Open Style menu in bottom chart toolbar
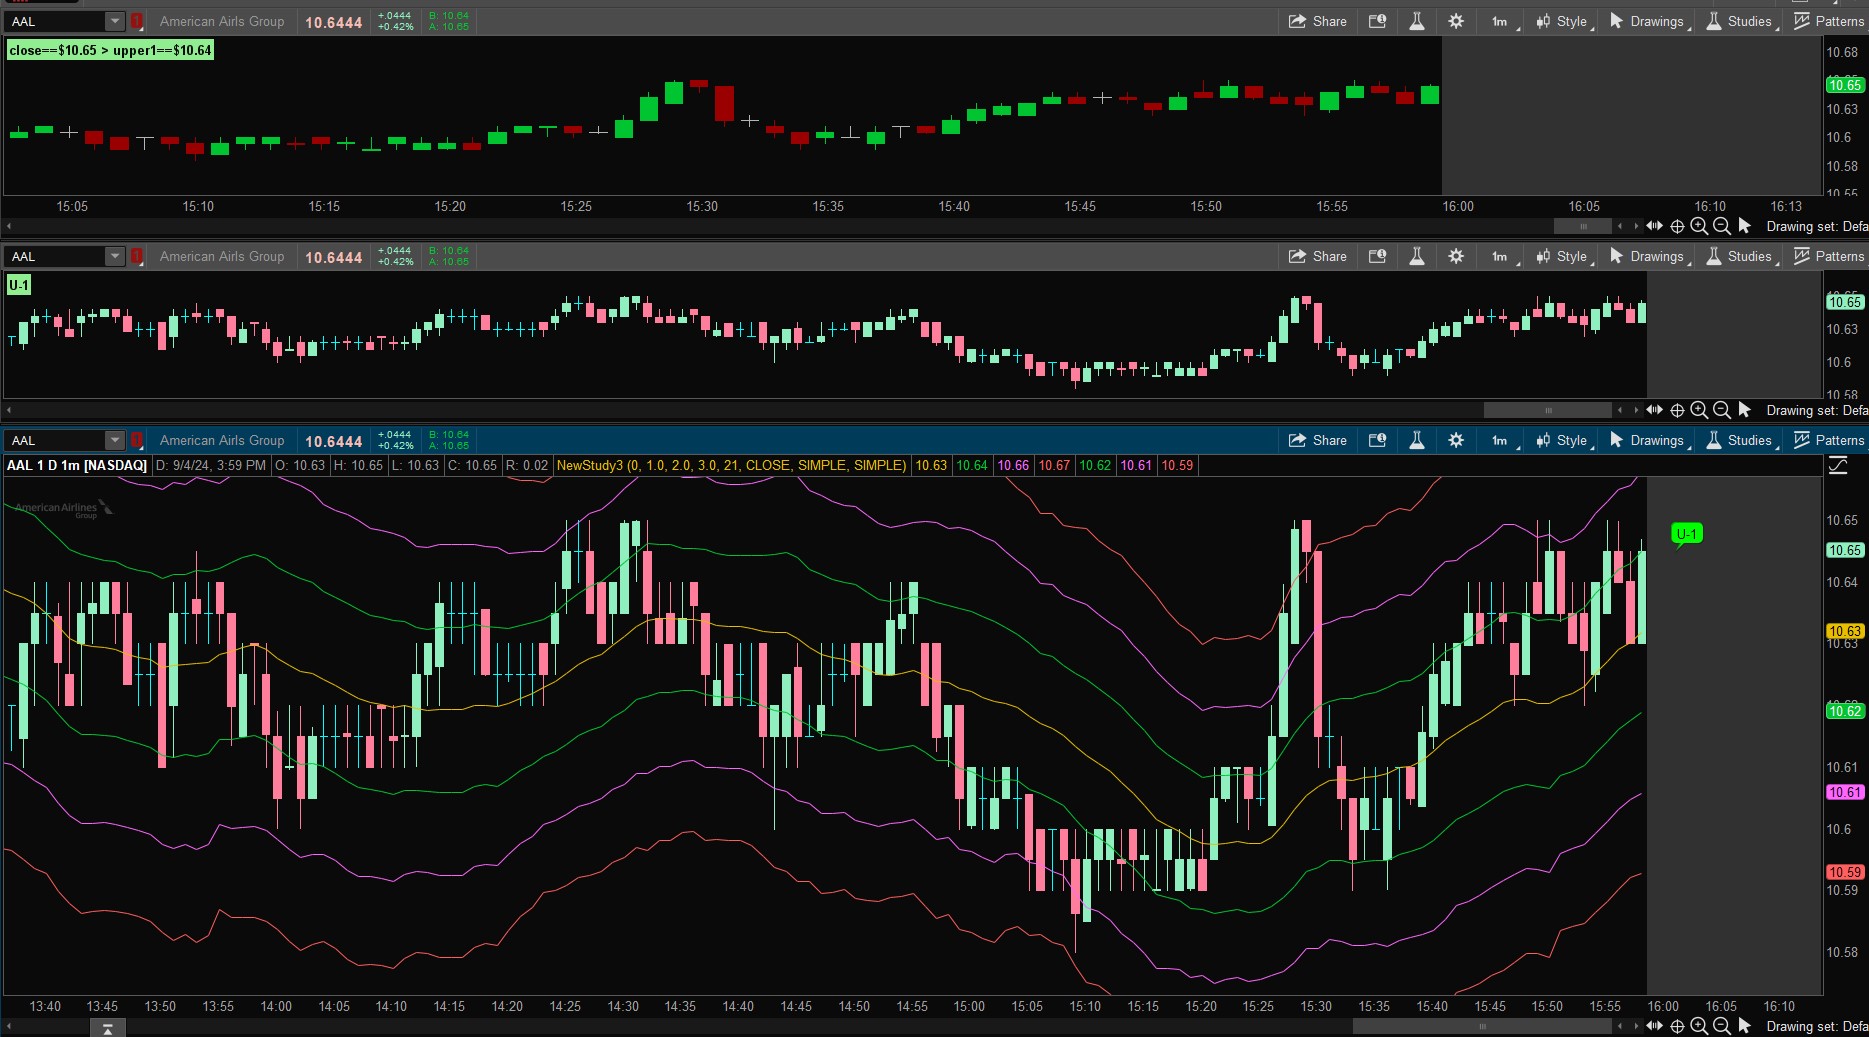This screenshot has height=1037, width=1869. (1565, 440)
